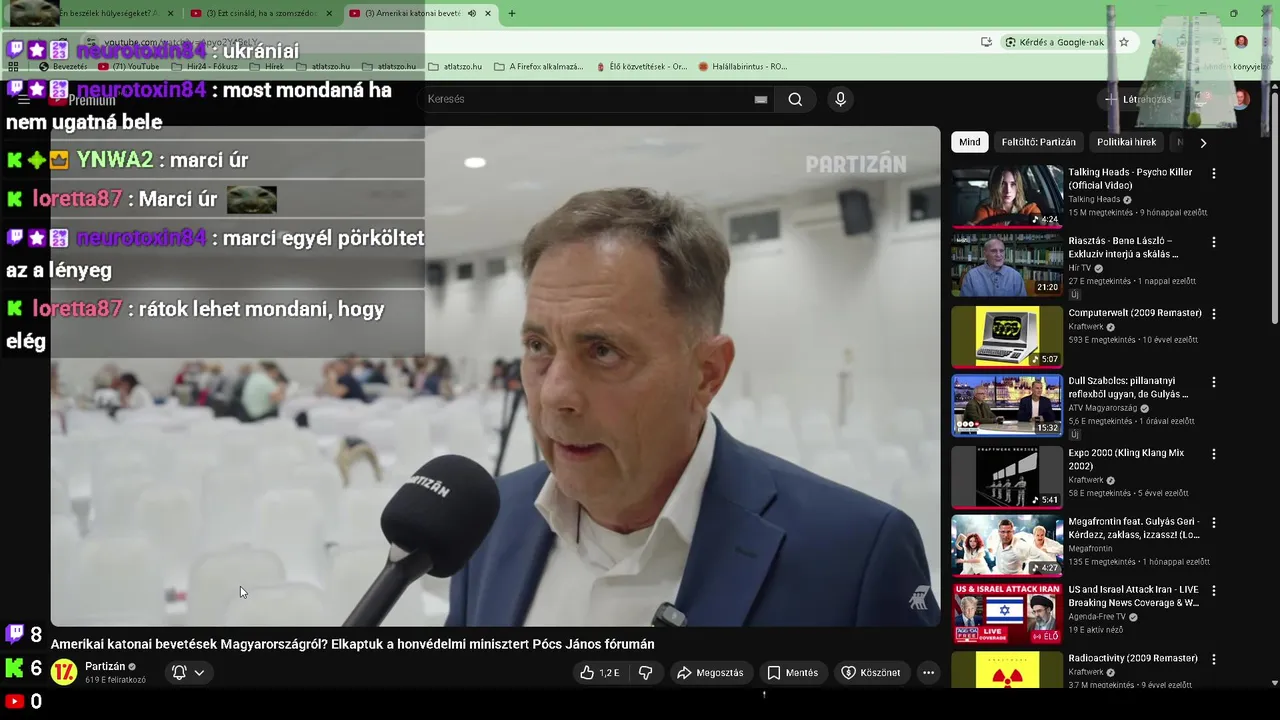The height and width of the screenshot is (720, 1280).
Task: Open the Bevezetés bookmark
Action: 62,66
